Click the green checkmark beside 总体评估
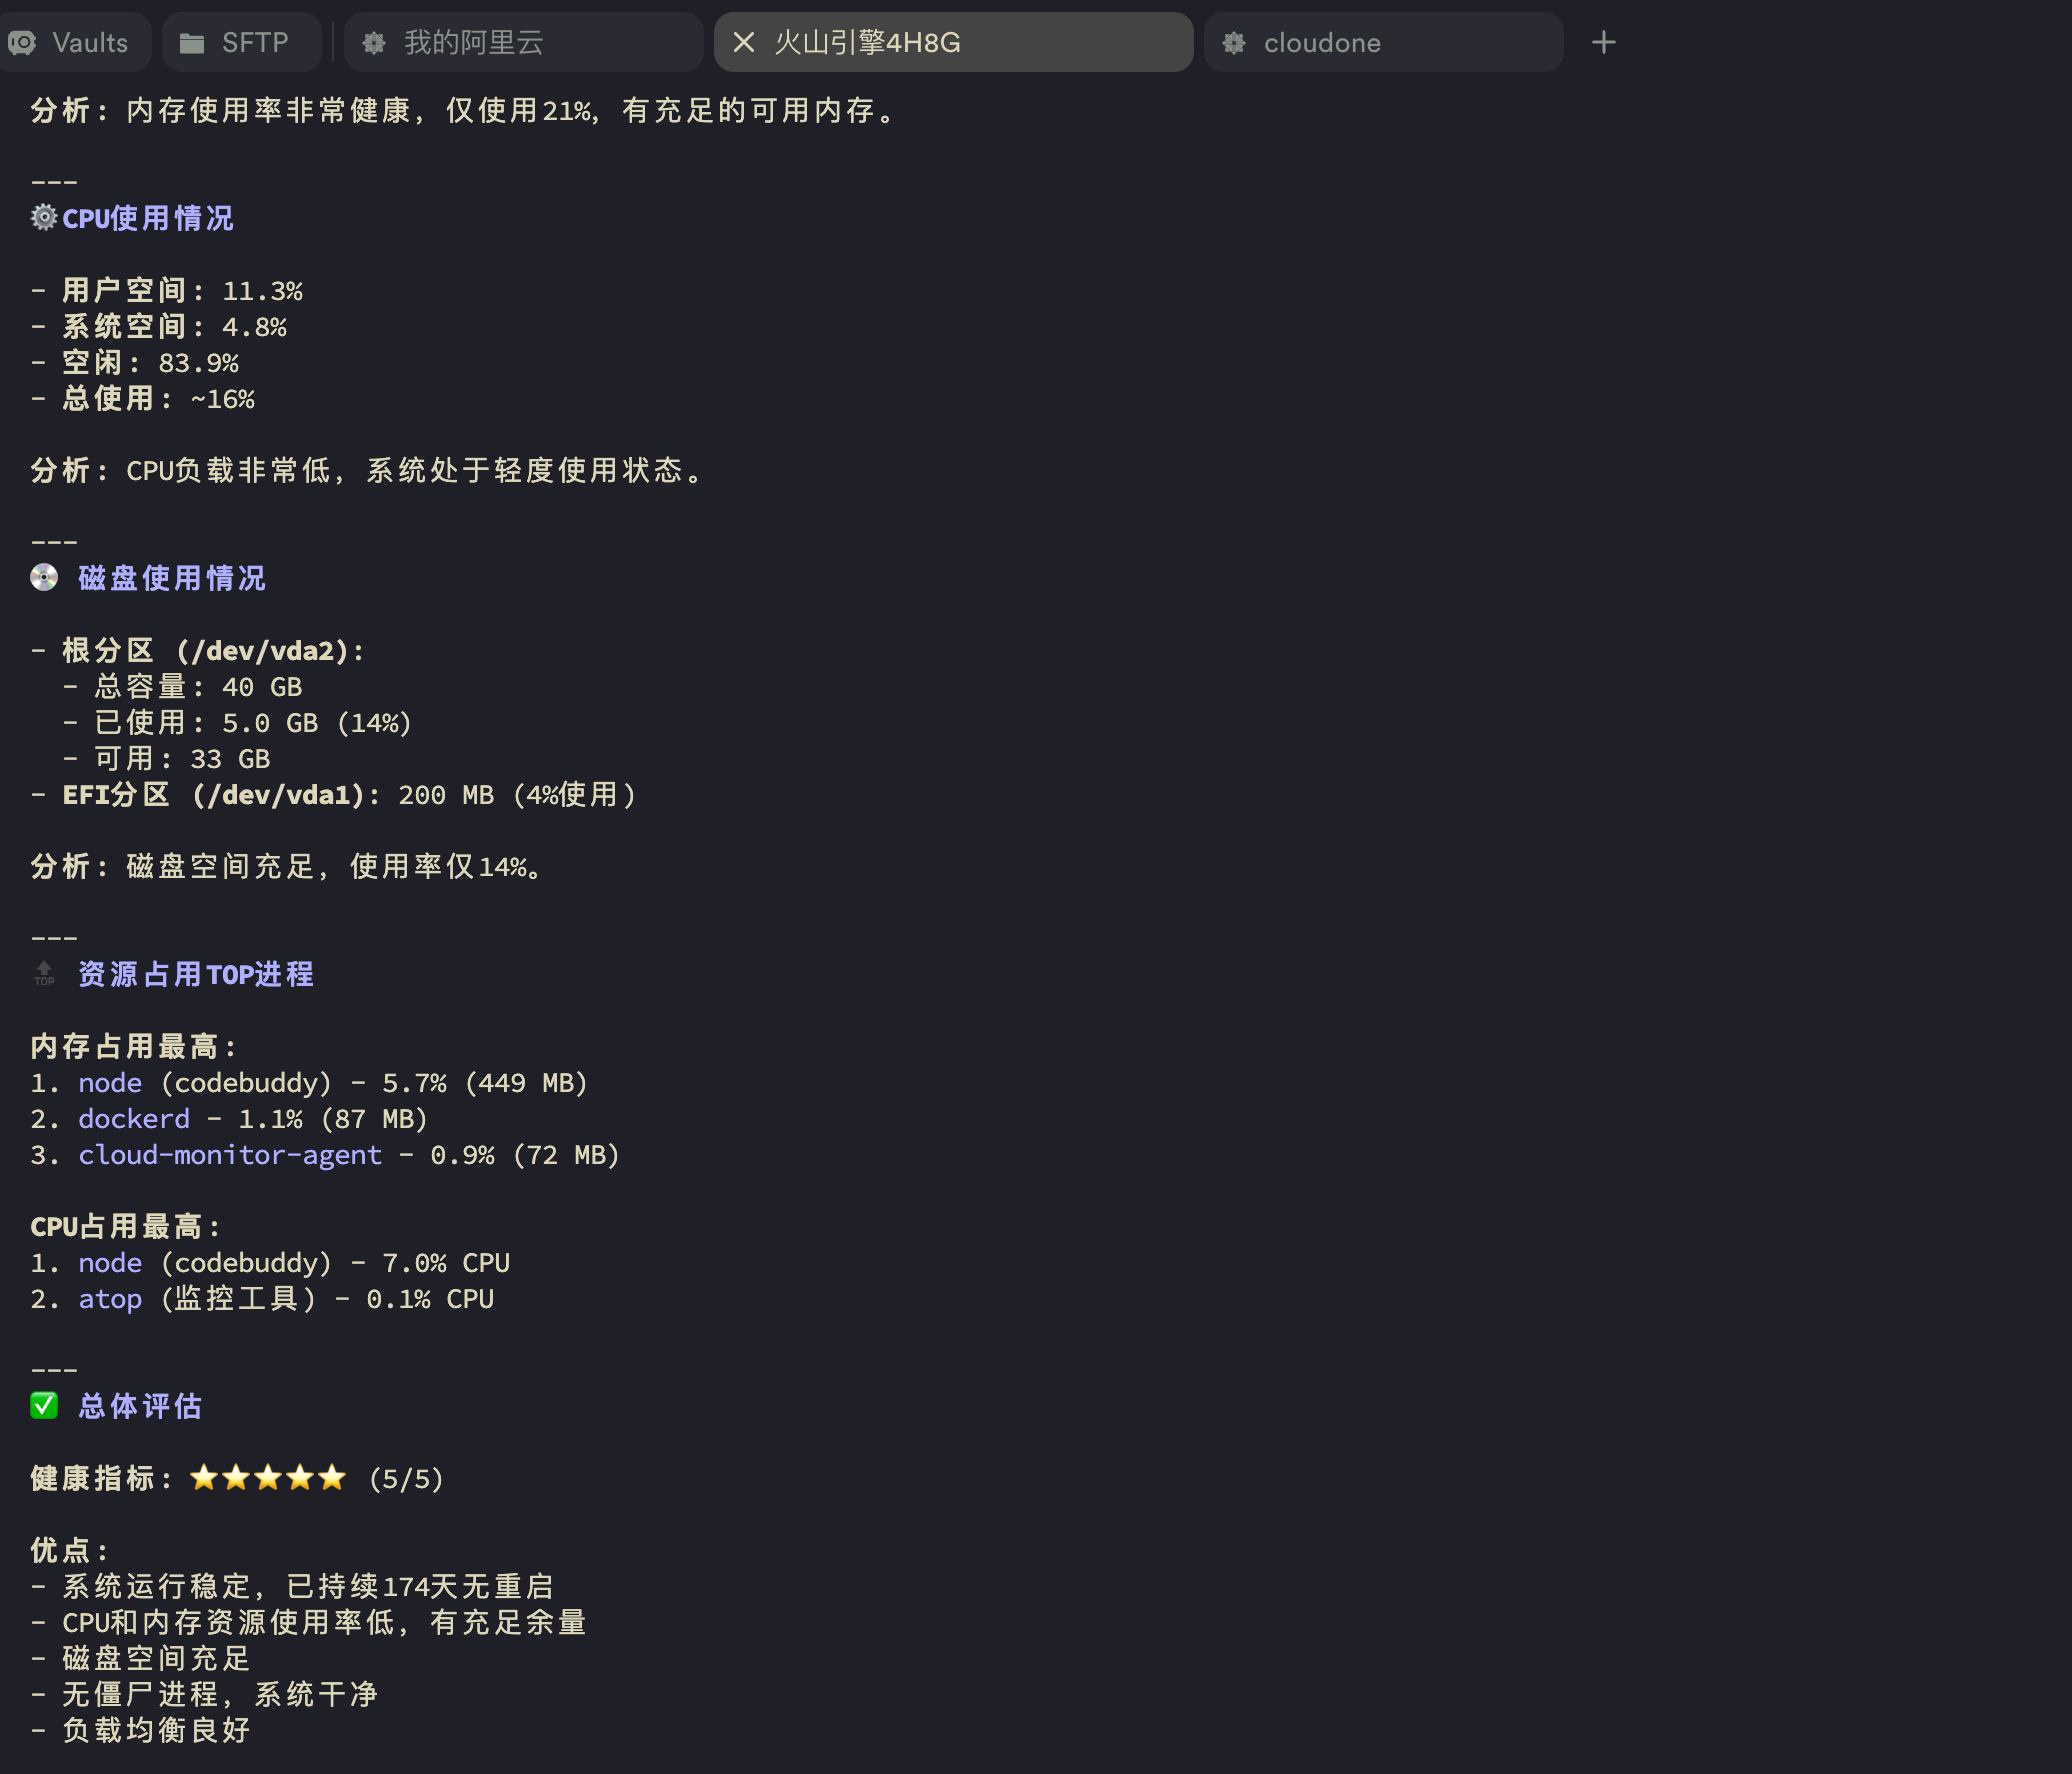2072x1774 pixels. [43, 1406]
